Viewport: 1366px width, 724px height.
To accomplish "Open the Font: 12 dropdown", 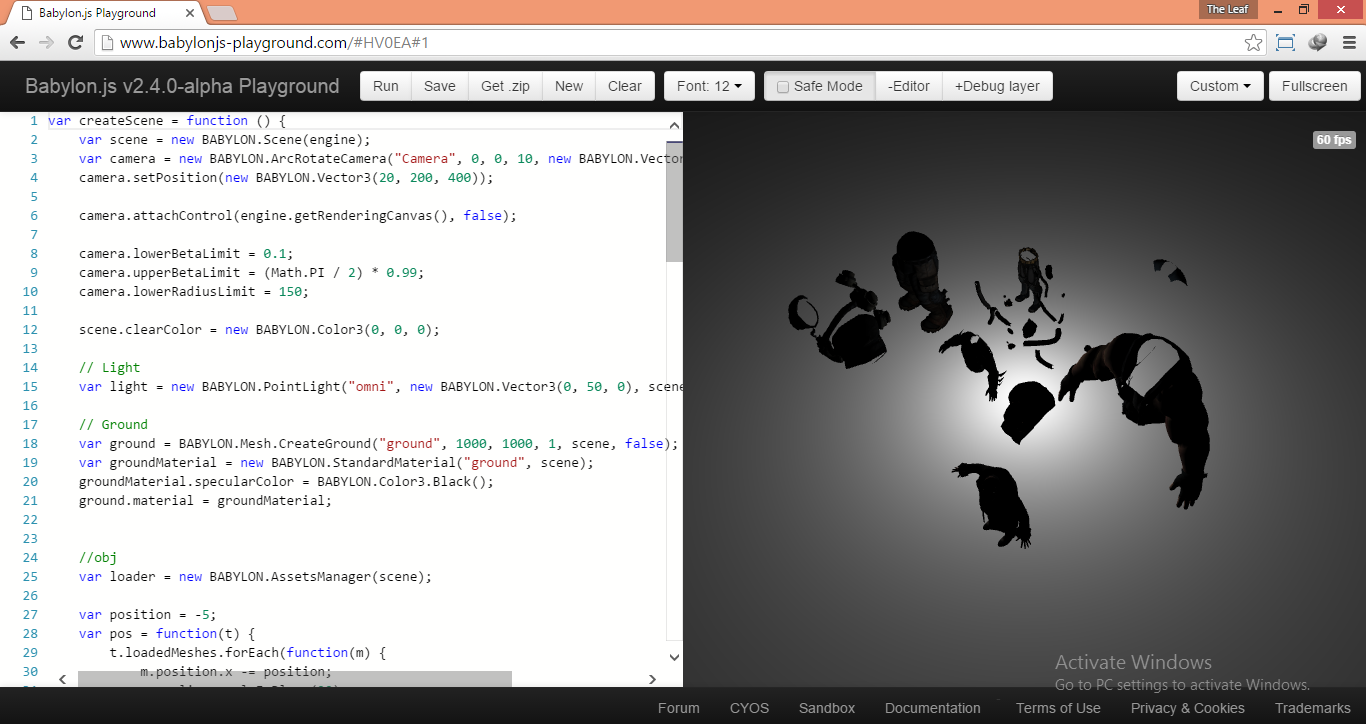I will (x=709, y=86).
